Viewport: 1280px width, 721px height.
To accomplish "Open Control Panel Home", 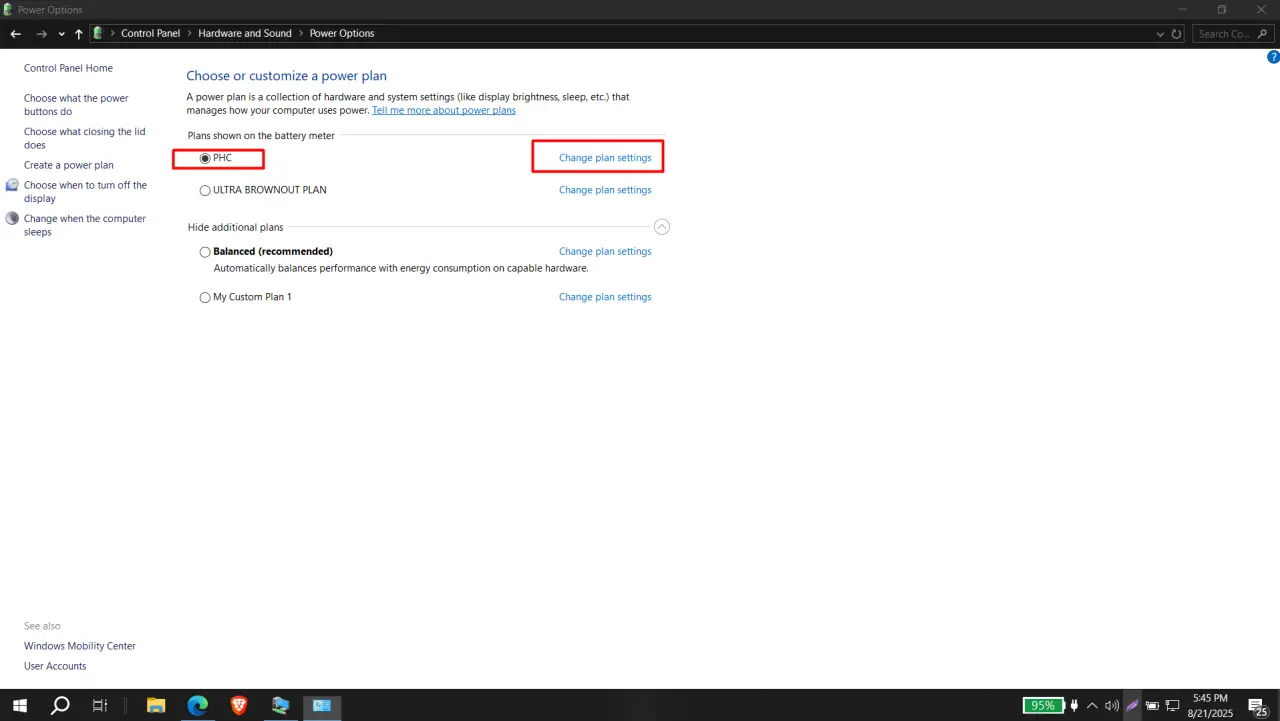I will (68, 68).
